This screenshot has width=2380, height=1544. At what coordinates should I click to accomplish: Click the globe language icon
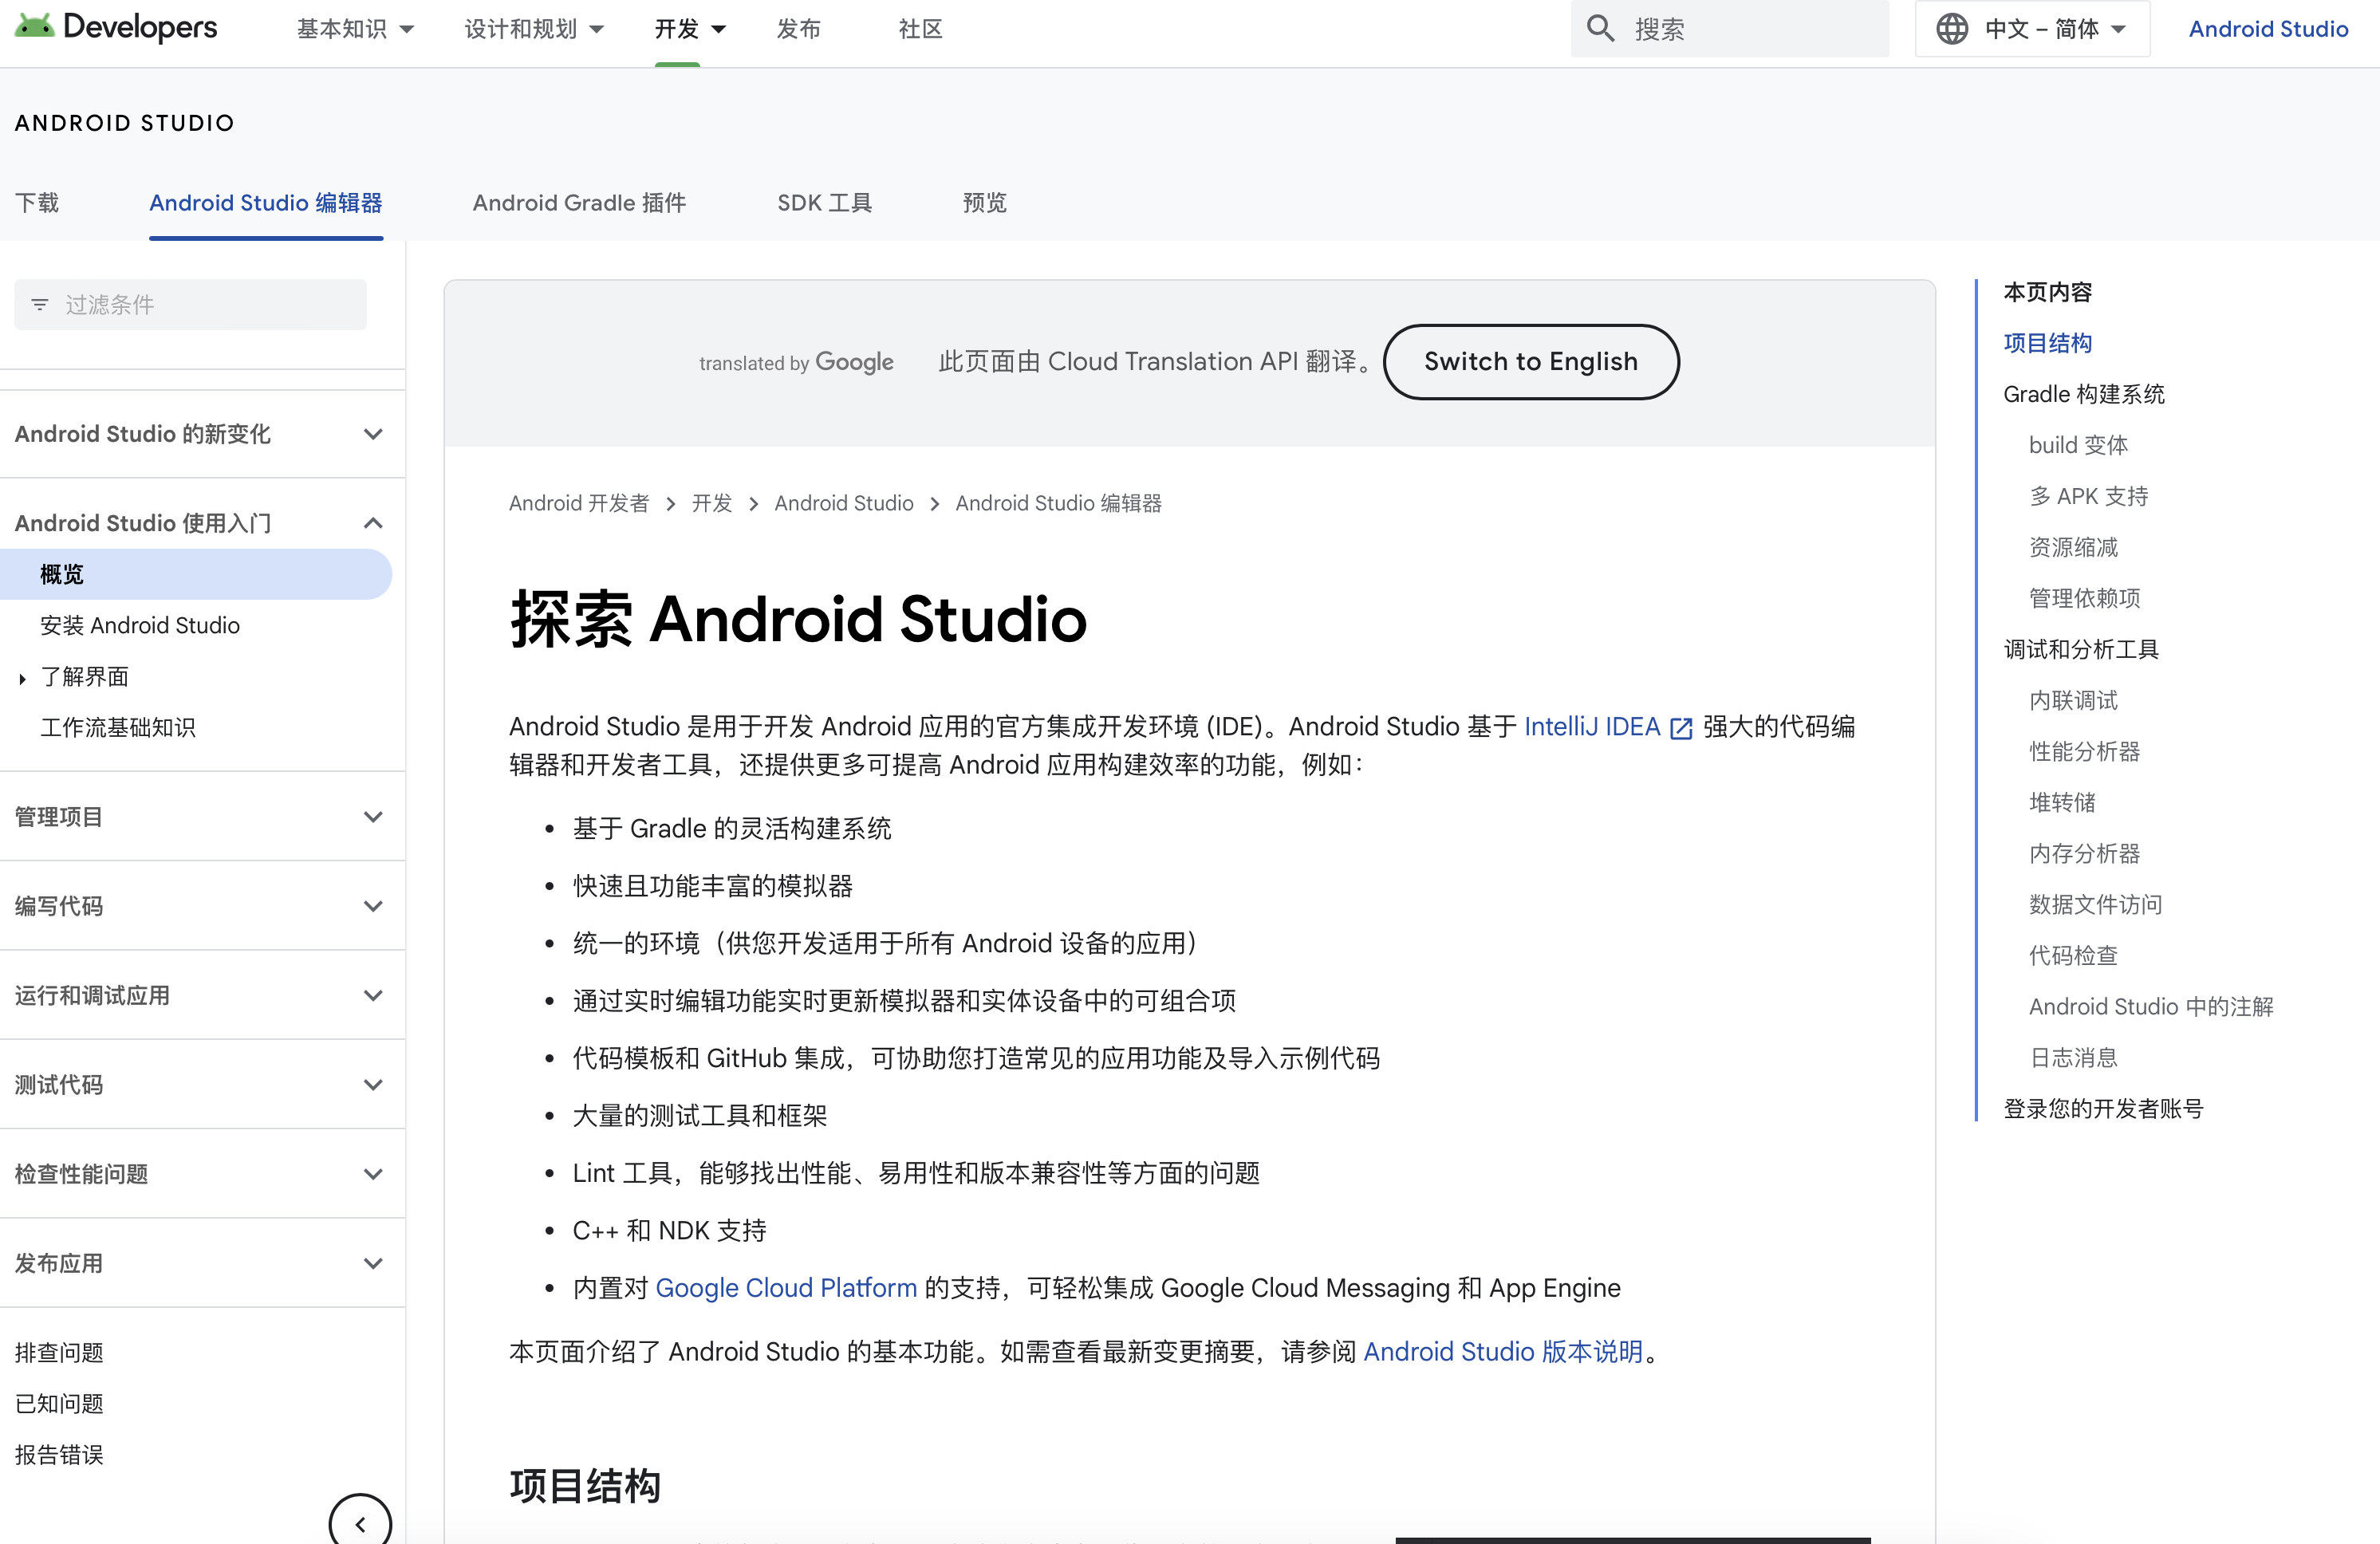pos(1951,29)
